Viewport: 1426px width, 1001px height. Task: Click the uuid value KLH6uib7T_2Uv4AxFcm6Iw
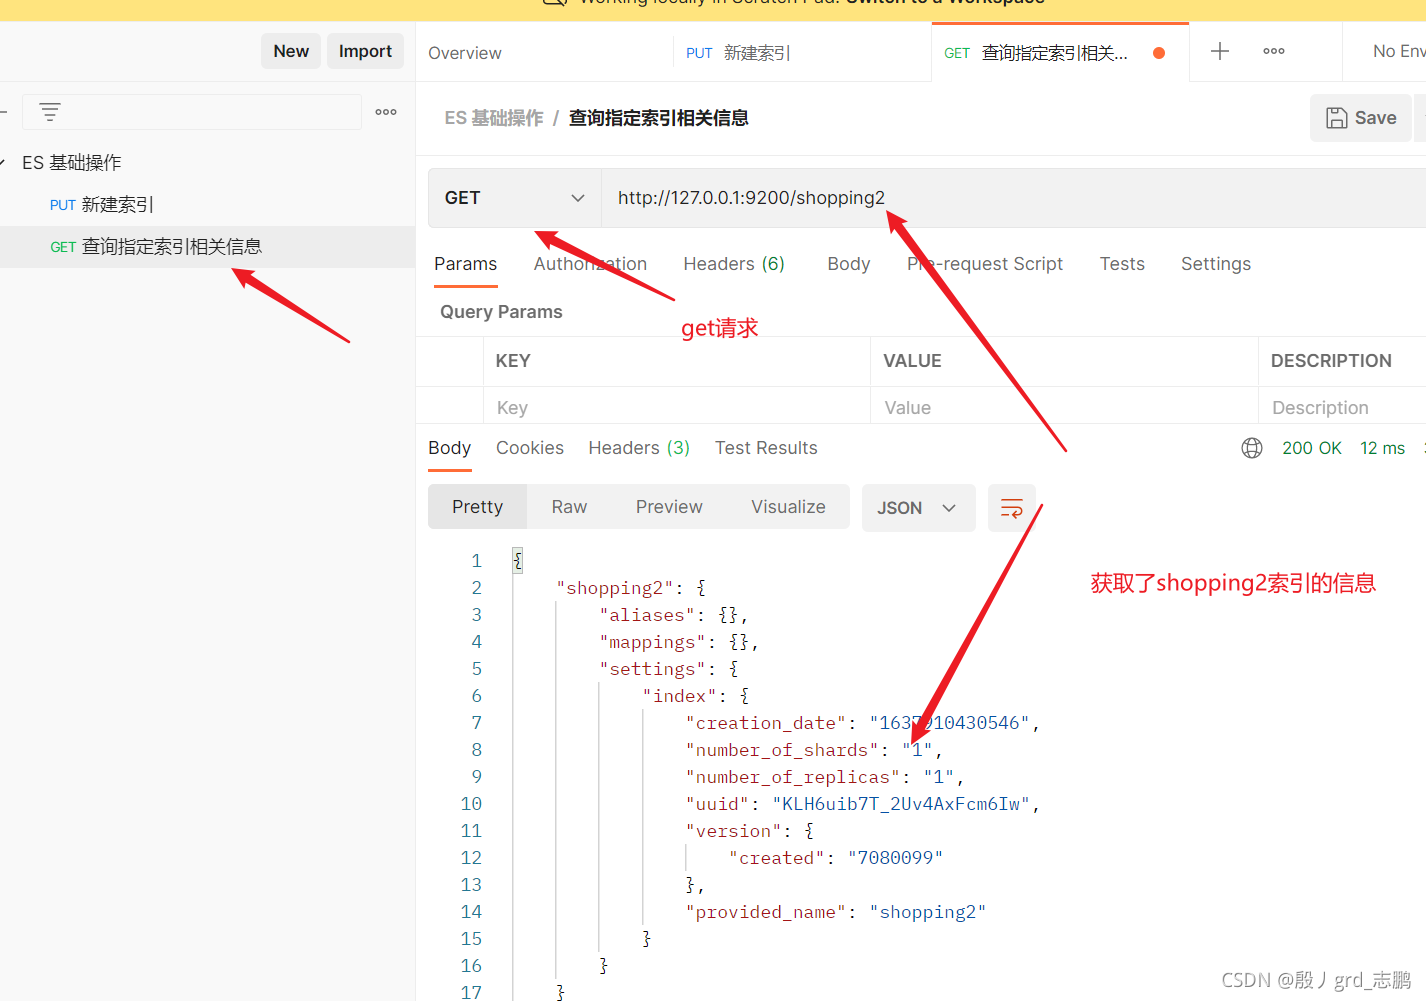coord(901,804)
